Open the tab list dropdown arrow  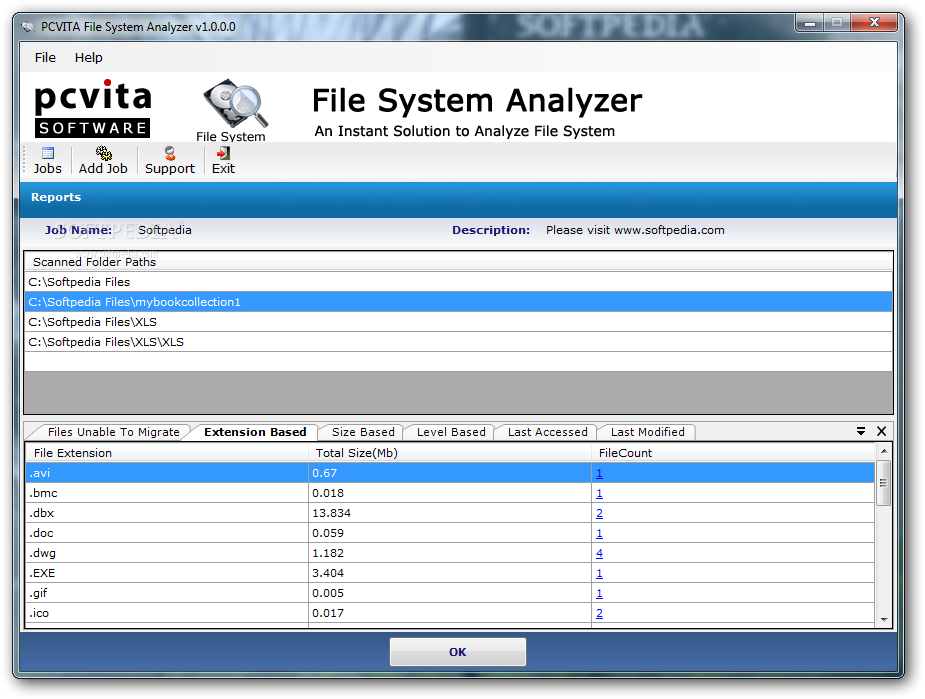click(x=861, y=431)
